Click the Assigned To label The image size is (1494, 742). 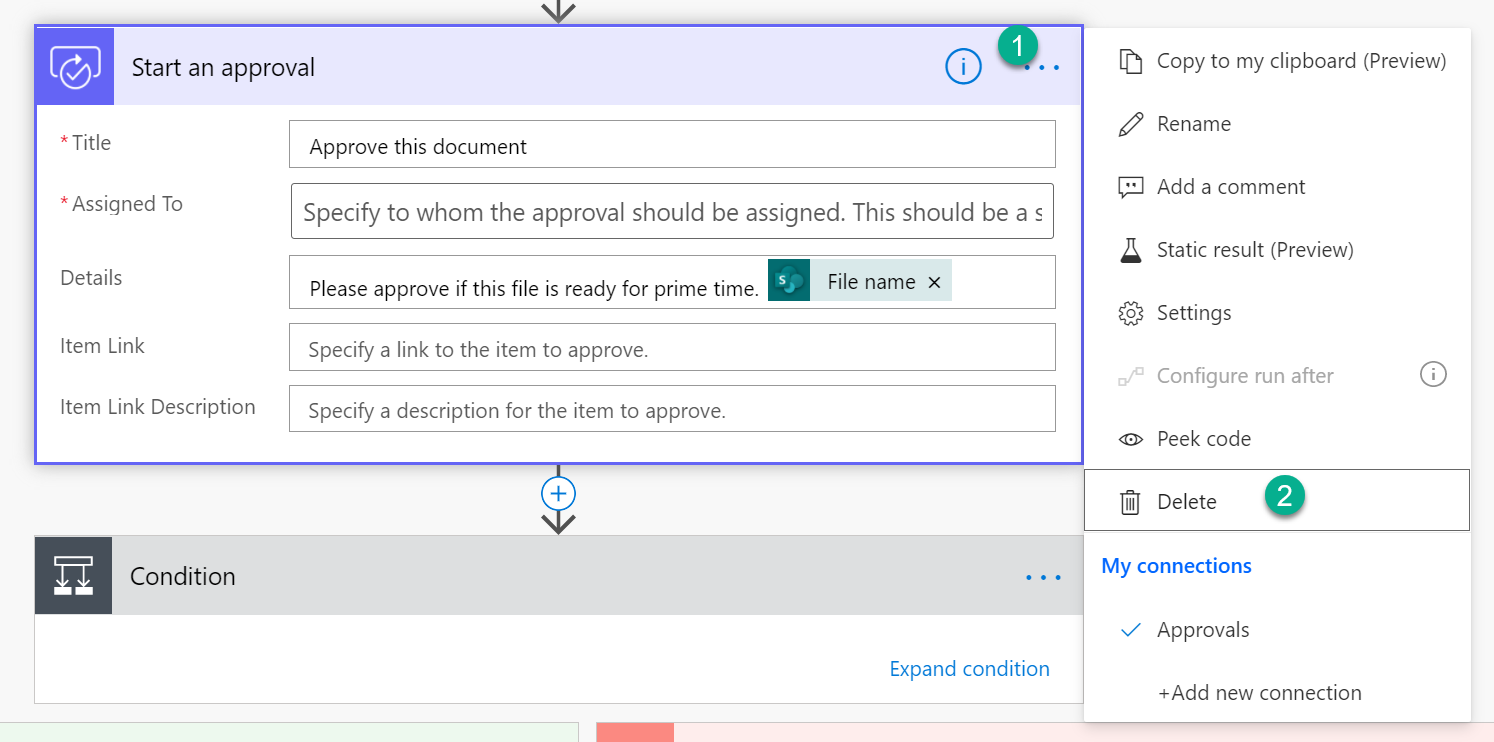(x=127, y=204)
